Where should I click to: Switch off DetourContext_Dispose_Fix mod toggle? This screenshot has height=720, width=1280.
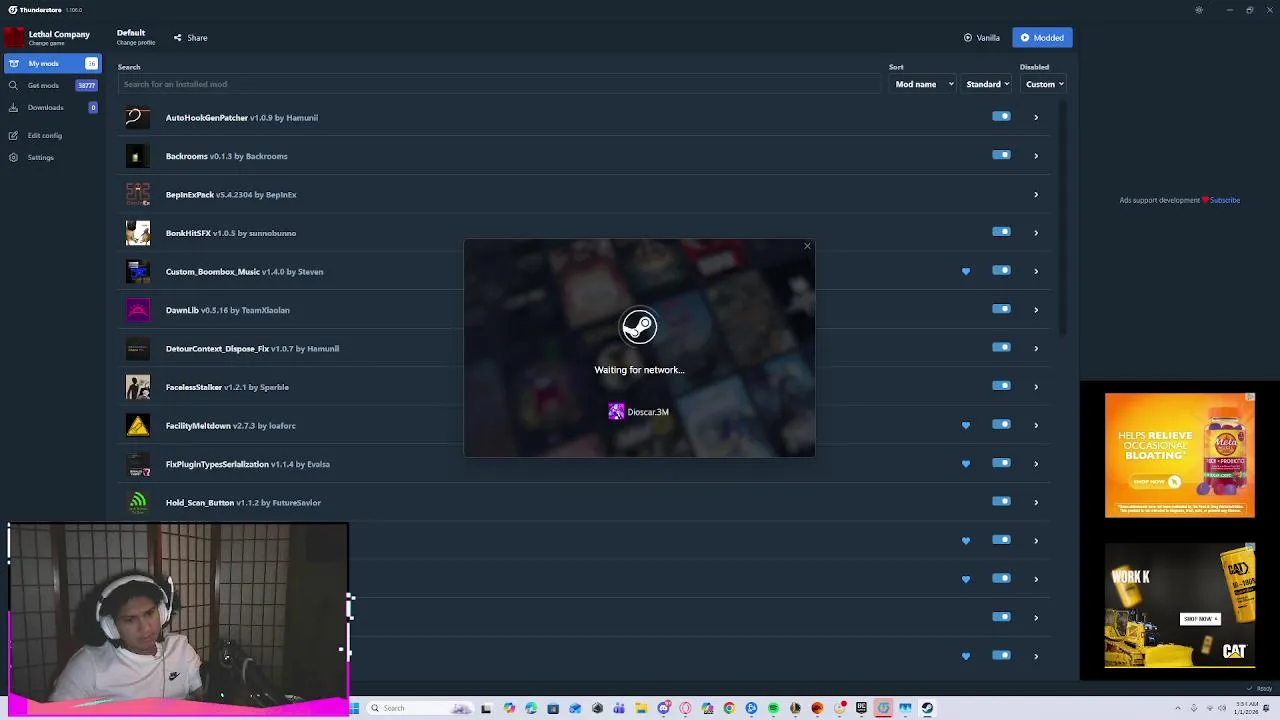click(x=1001, y=348)
